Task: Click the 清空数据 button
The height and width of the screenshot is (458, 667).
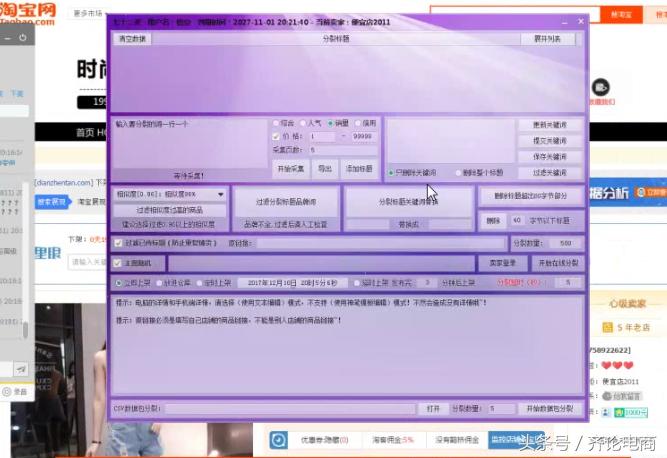Action: pyautogui.click(x=132, y=39)
